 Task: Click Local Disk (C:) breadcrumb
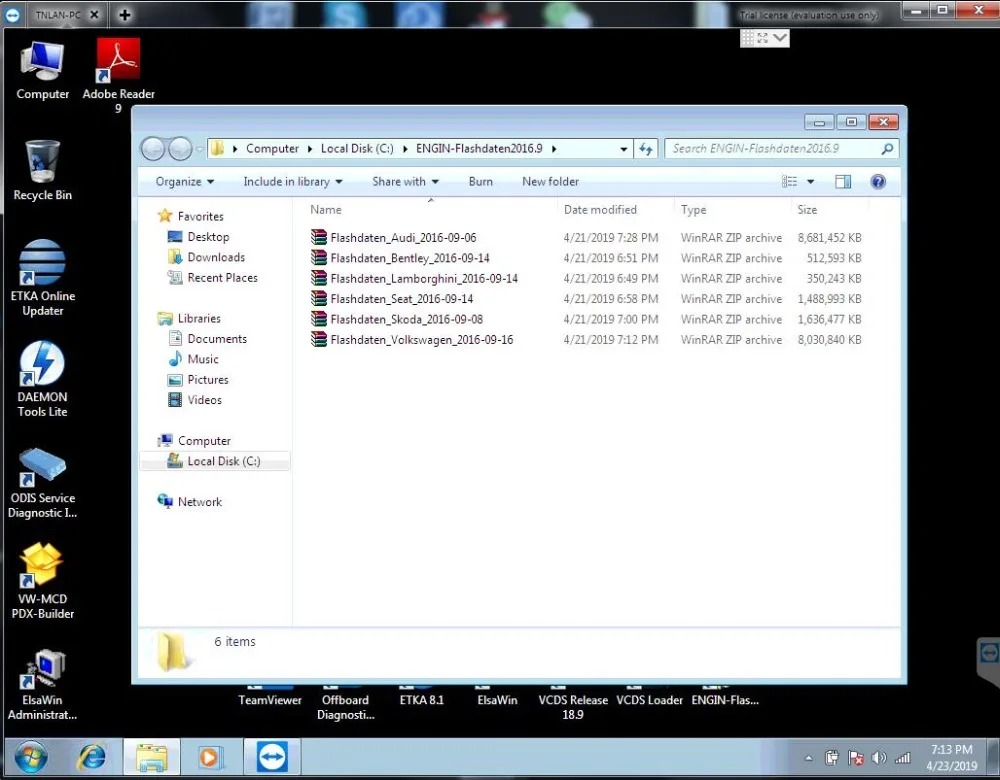[x=357, y=149]
